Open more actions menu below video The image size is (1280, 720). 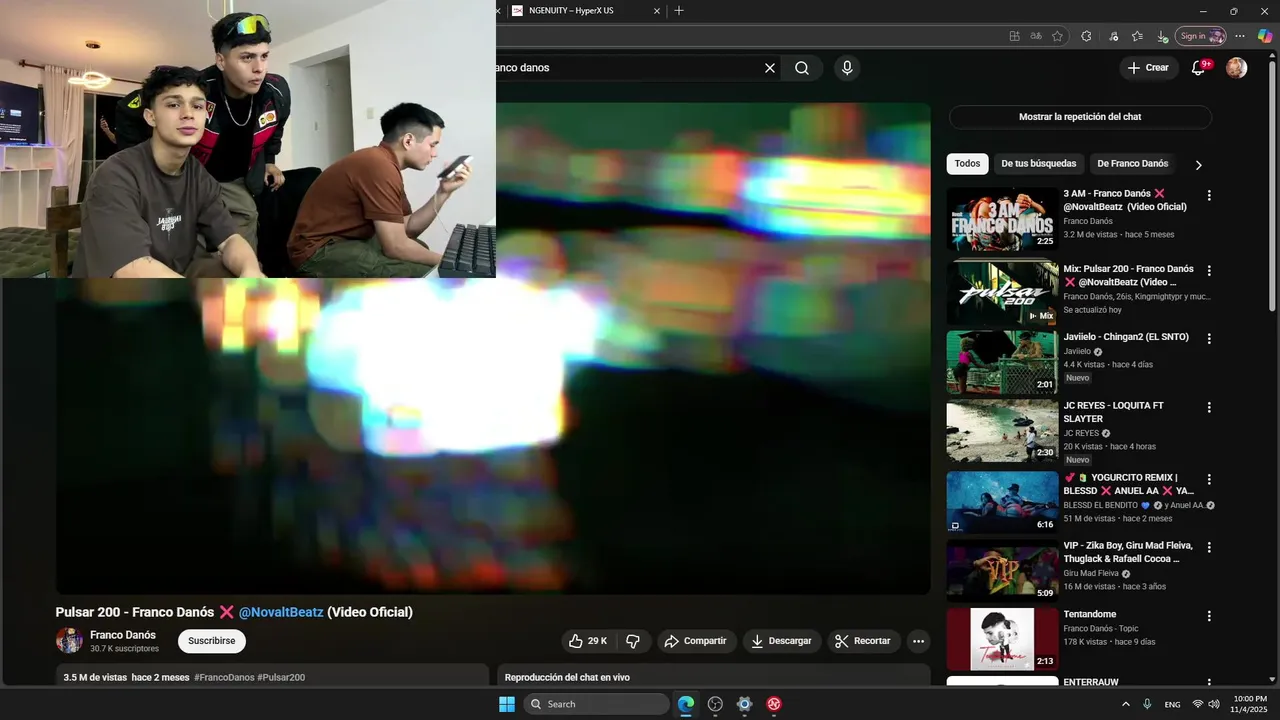click(x=918, y=641)
